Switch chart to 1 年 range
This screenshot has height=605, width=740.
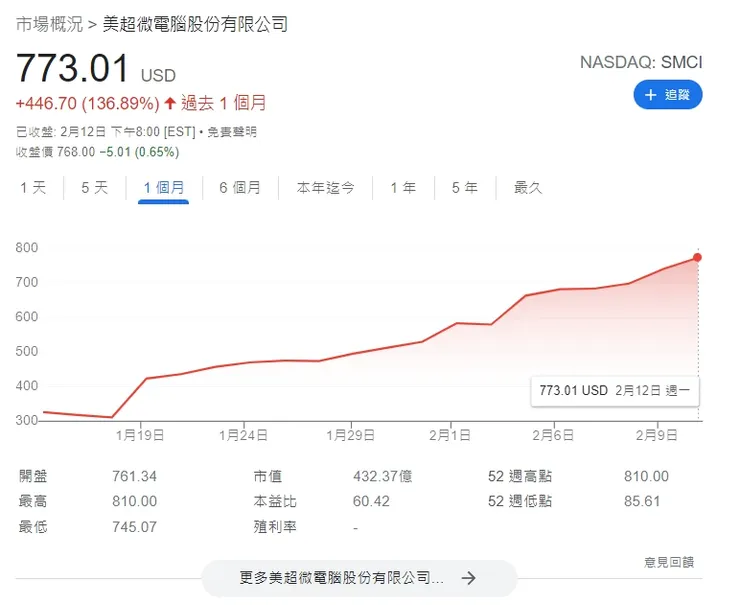click(403, 188)
